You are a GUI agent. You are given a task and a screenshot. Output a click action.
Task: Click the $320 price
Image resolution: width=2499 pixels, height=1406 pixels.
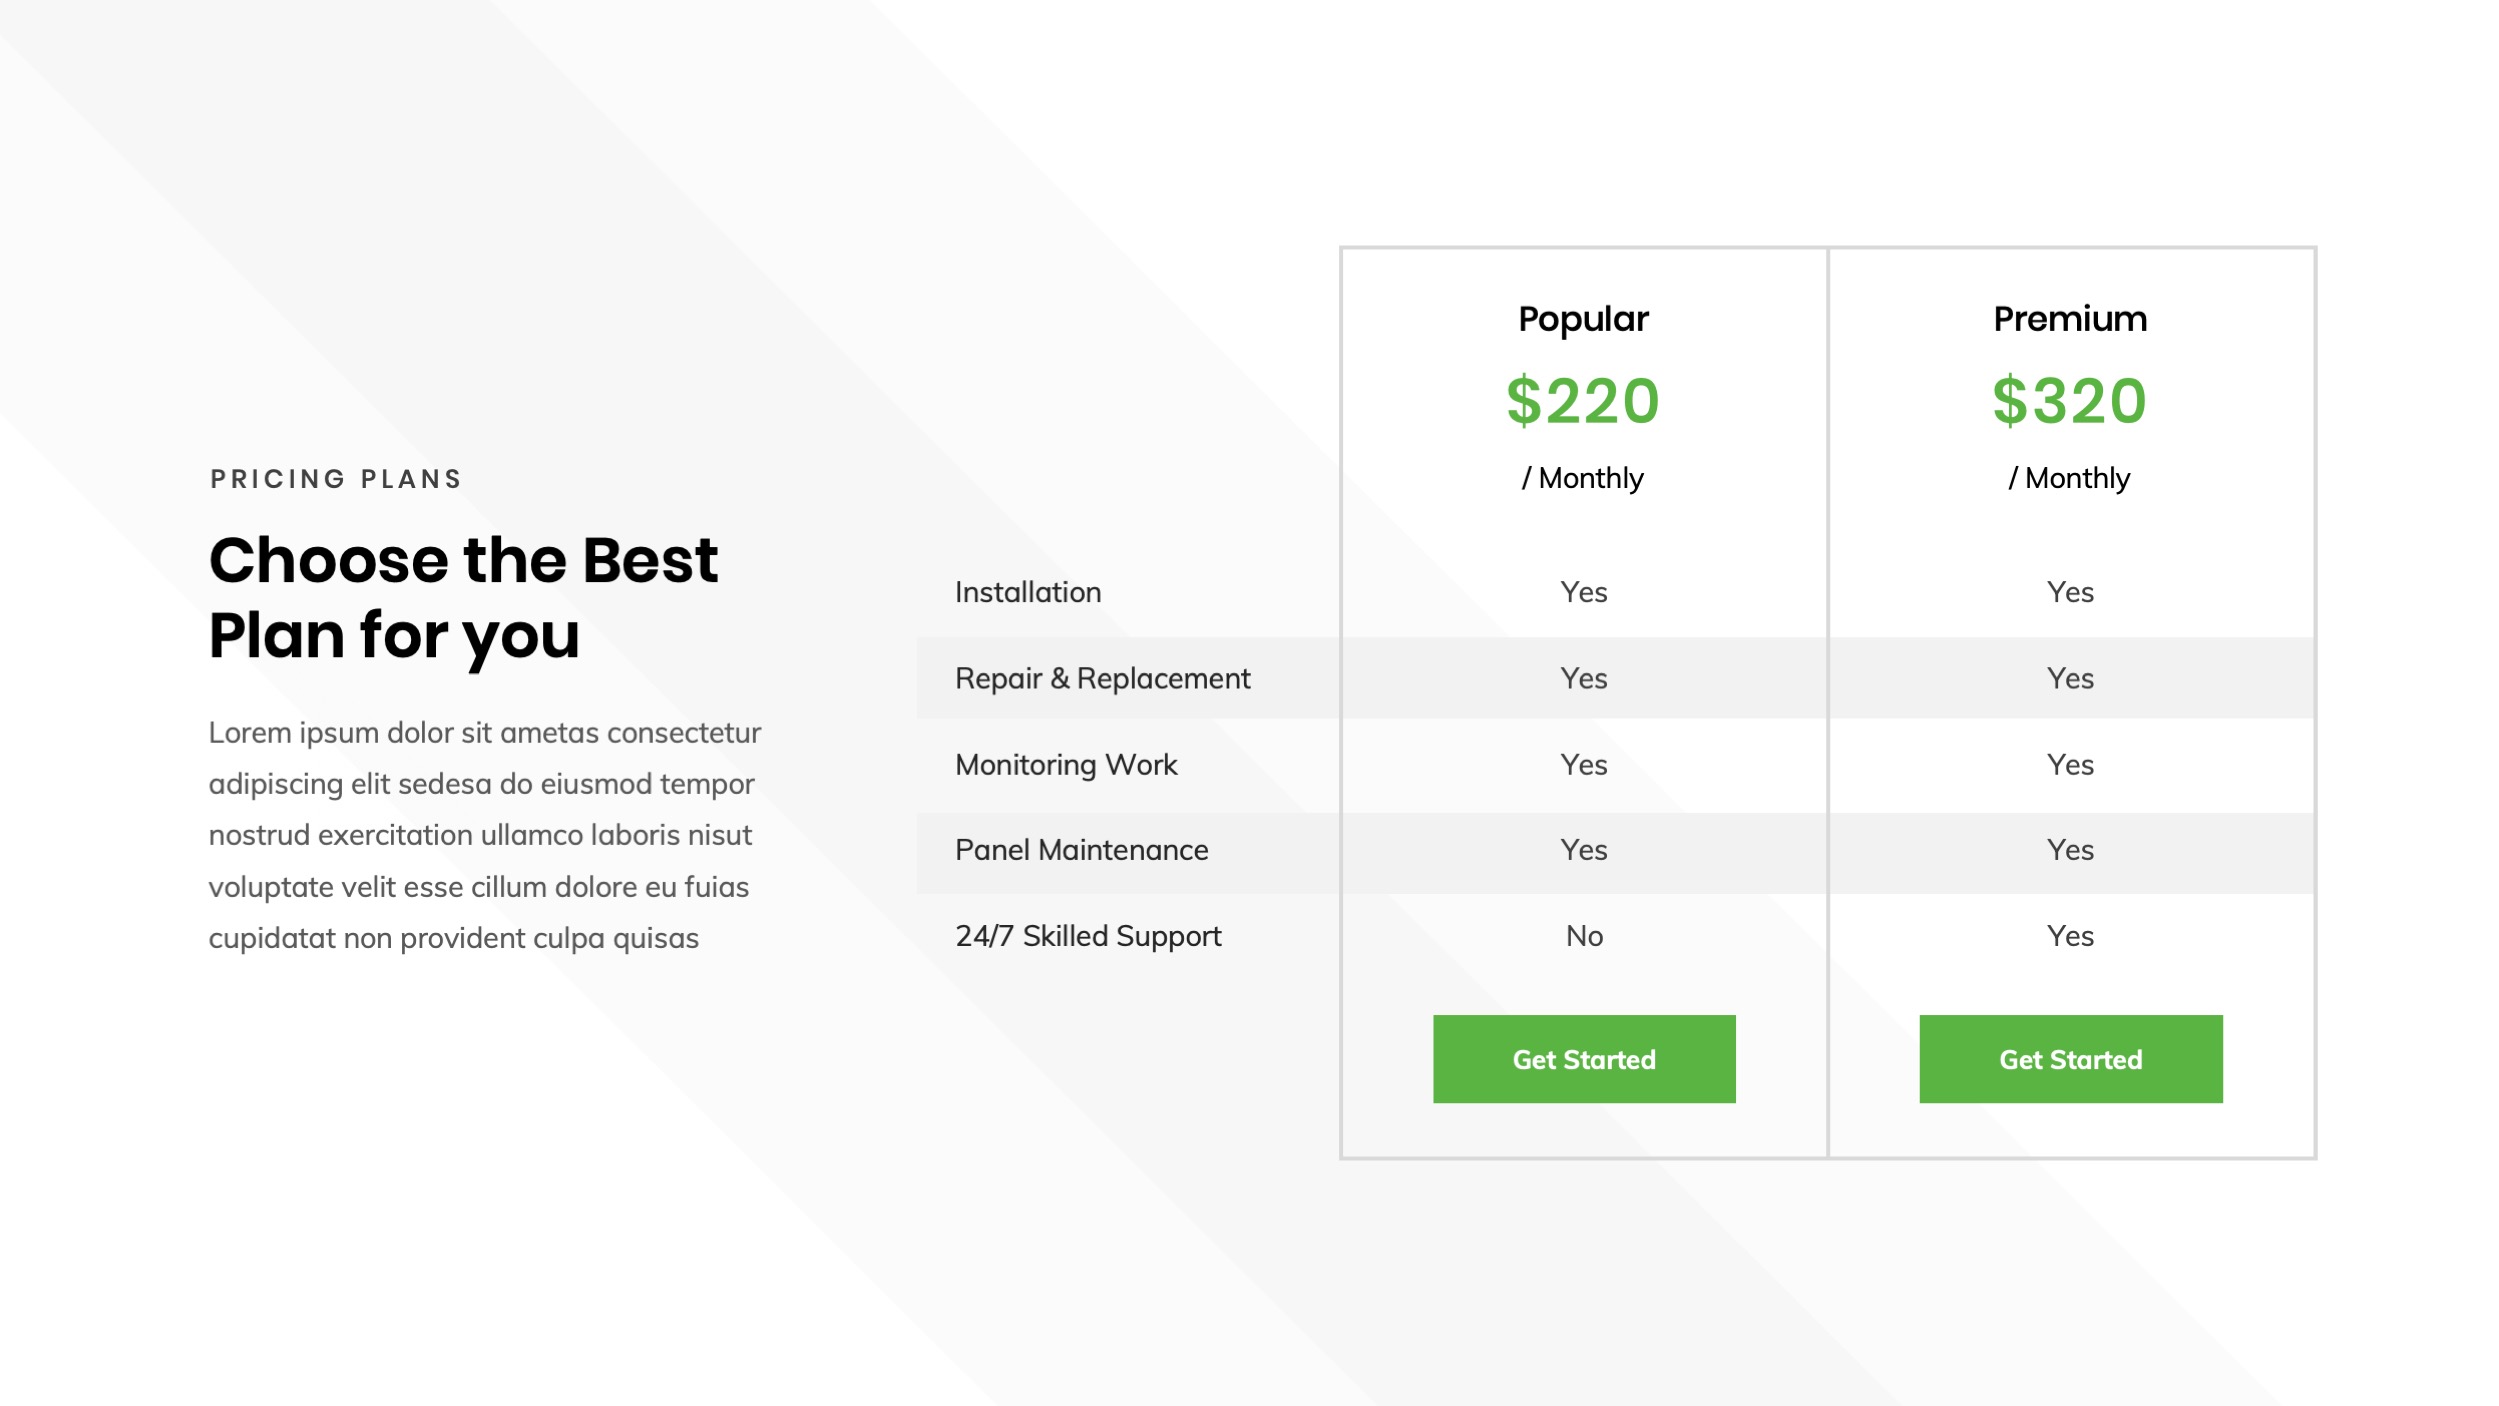2069,401
